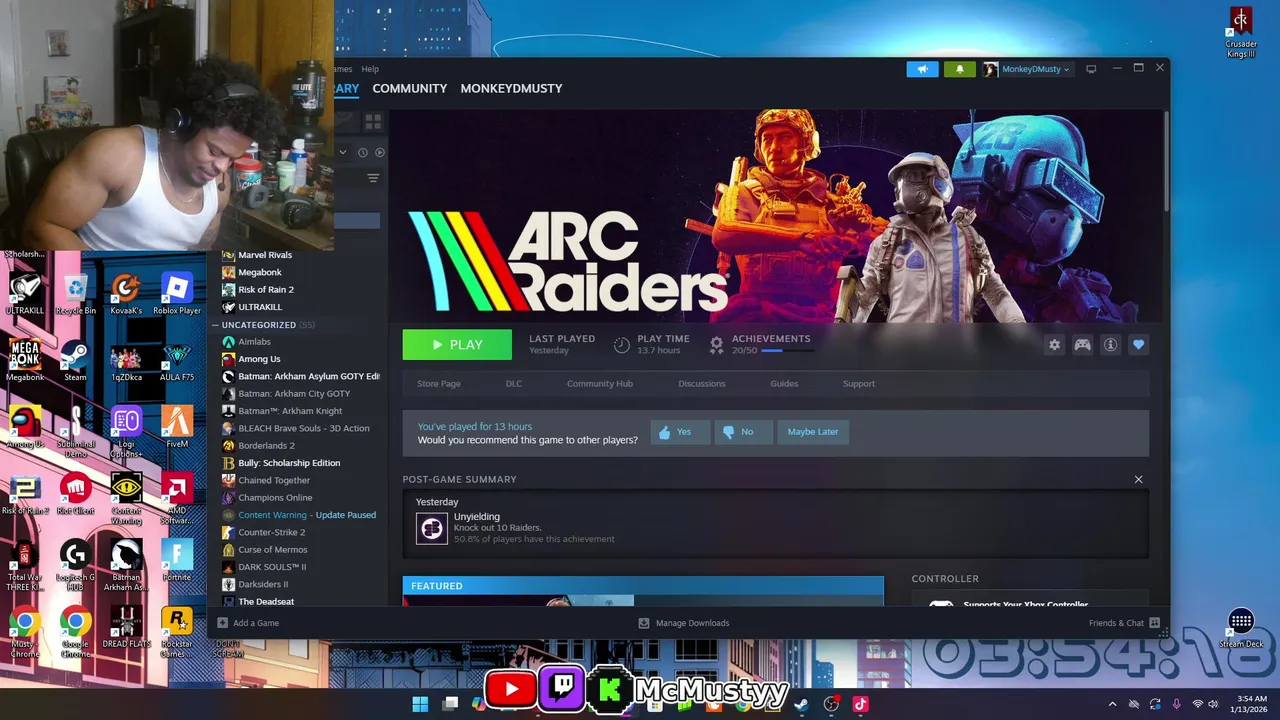Switch library to grid view icon
Screen dimensions: 1280x720
(373, 121)
